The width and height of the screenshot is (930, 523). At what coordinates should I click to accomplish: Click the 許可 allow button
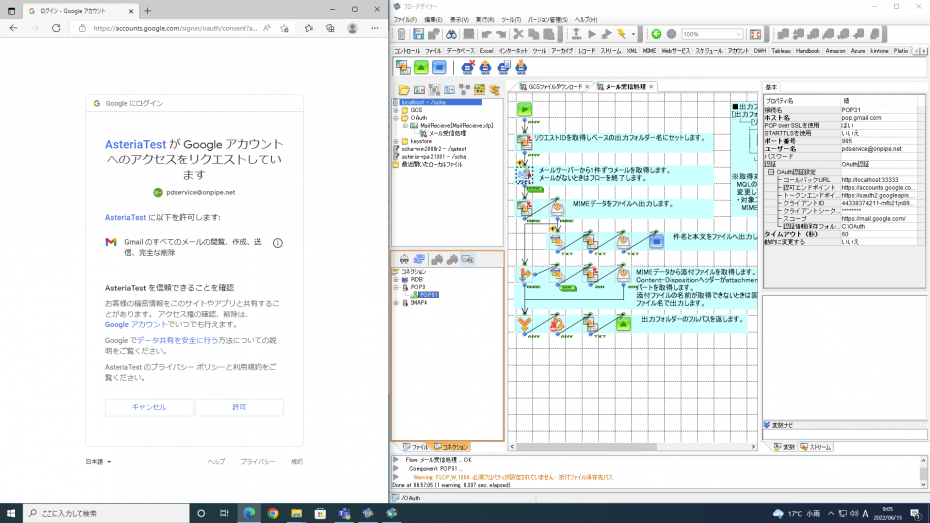(x=239, y=407)
